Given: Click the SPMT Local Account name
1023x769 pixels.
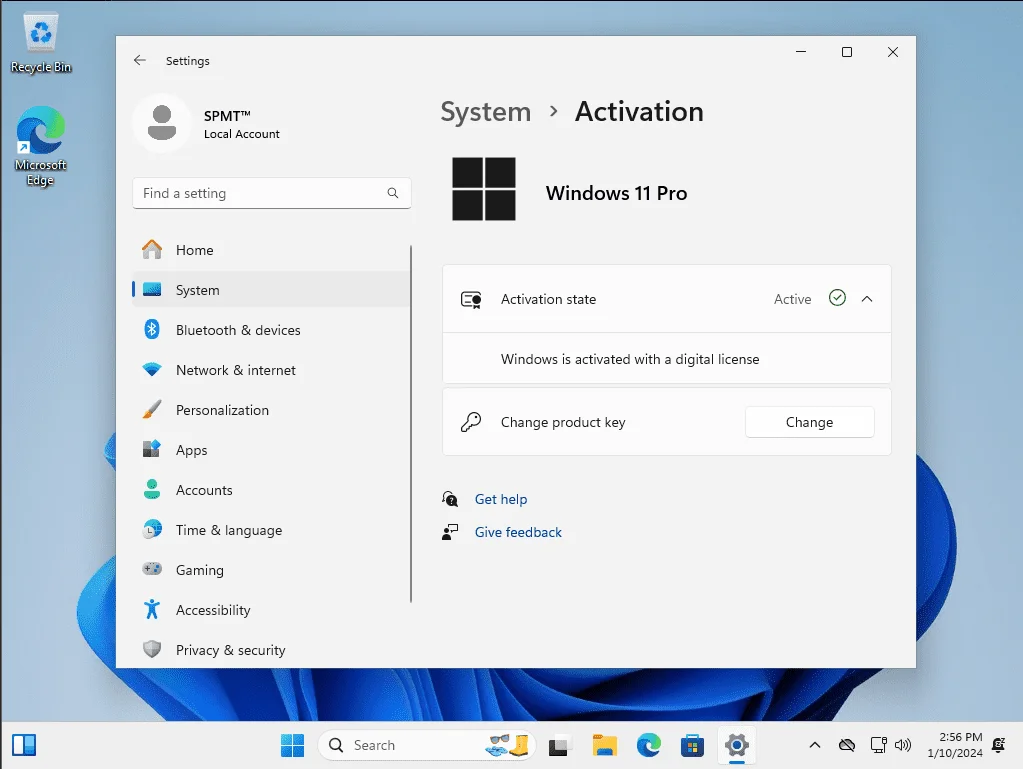Looking at the screenshot, I should [x=241, y=124].
